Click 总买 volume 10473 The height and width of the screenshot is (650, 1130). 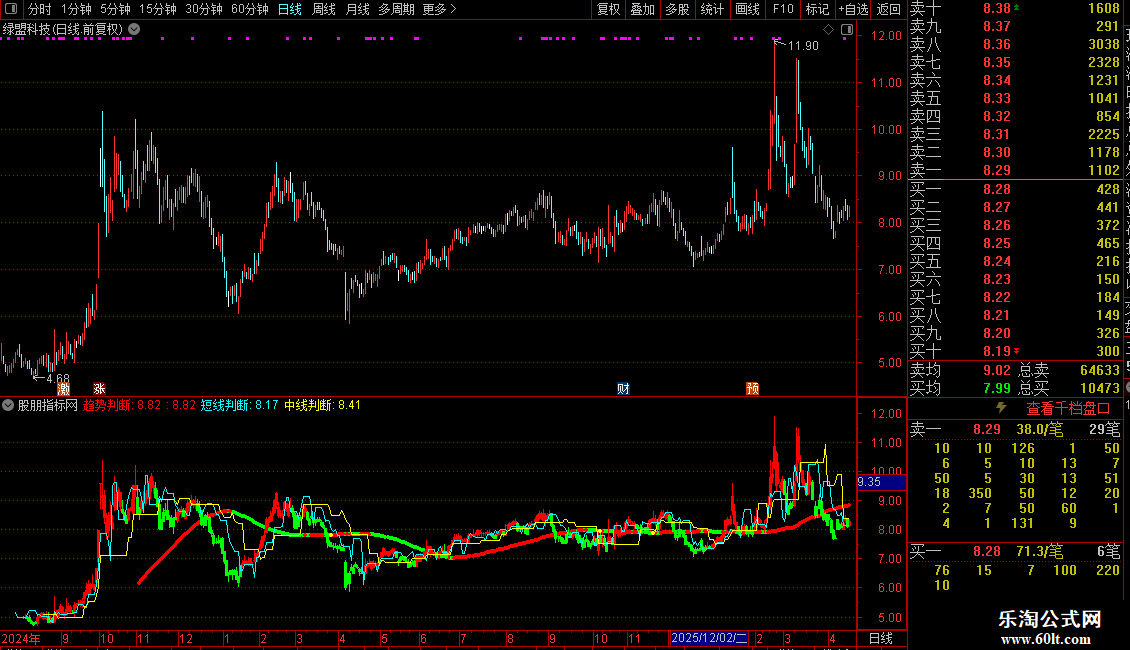pos(1100,388)
